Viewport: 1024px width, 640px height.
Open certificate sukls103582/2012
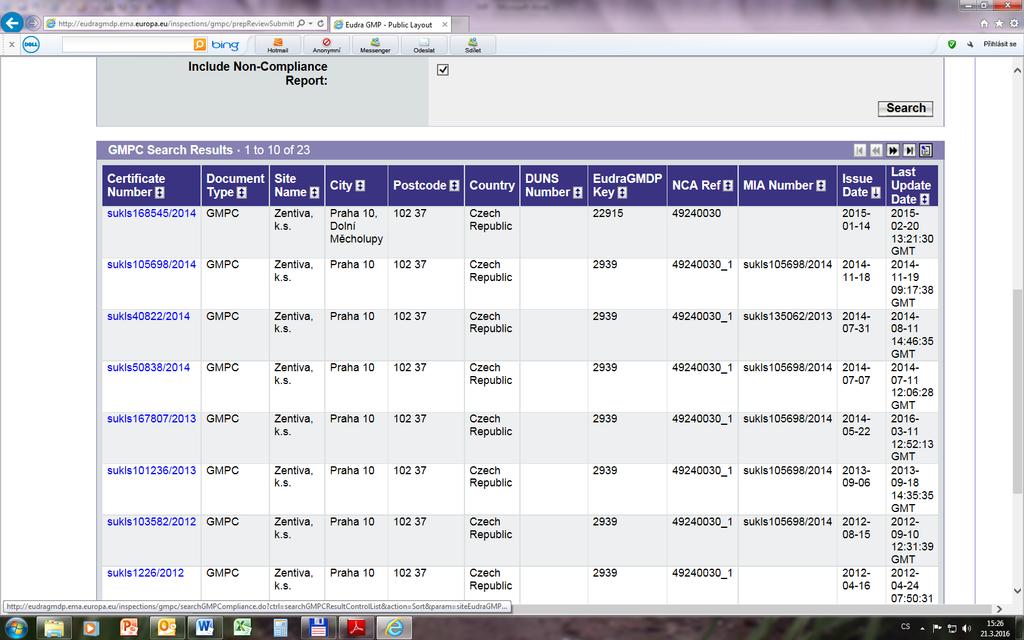(x=152, y=522)
